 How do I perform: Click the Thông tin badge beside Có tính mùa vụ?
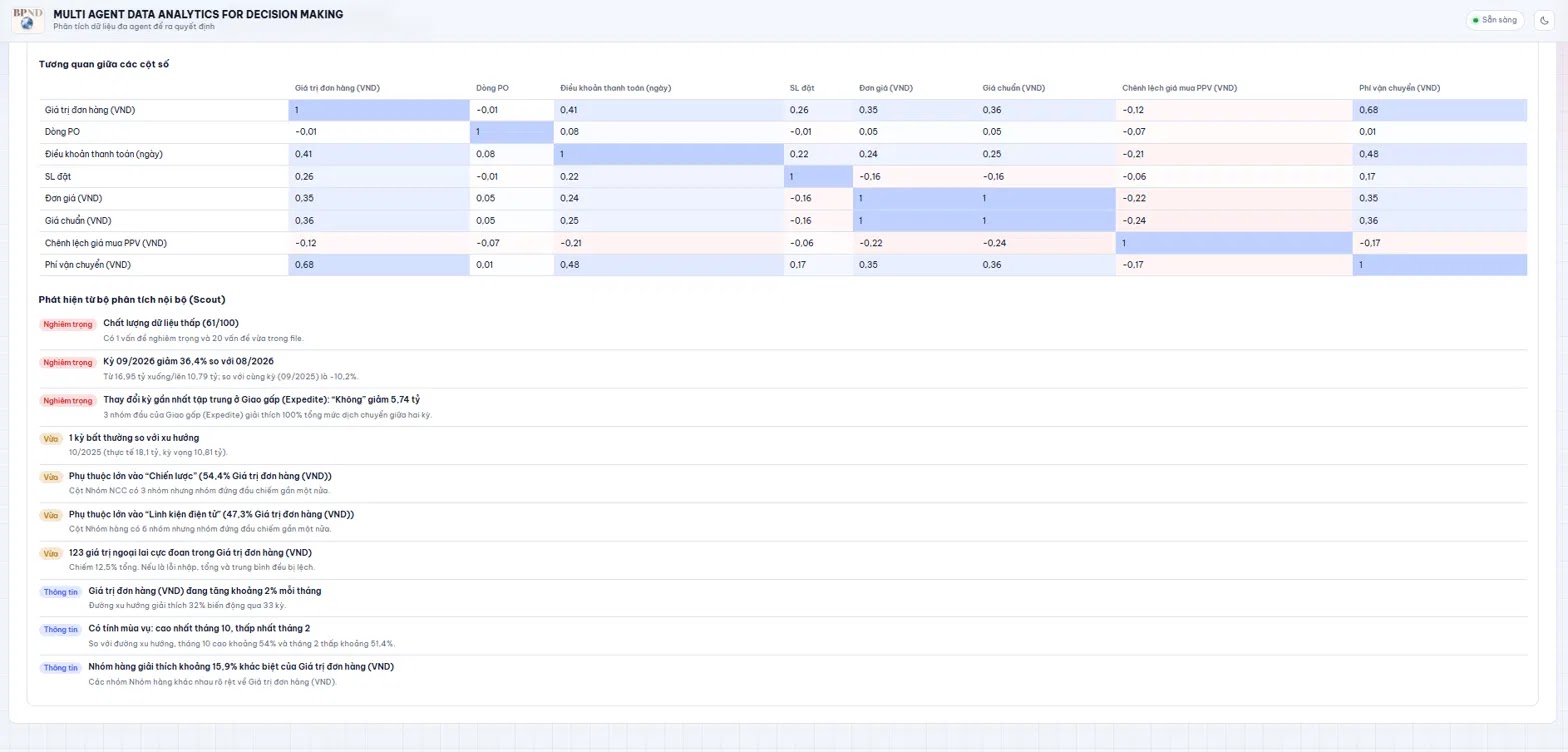coord(61,630)
